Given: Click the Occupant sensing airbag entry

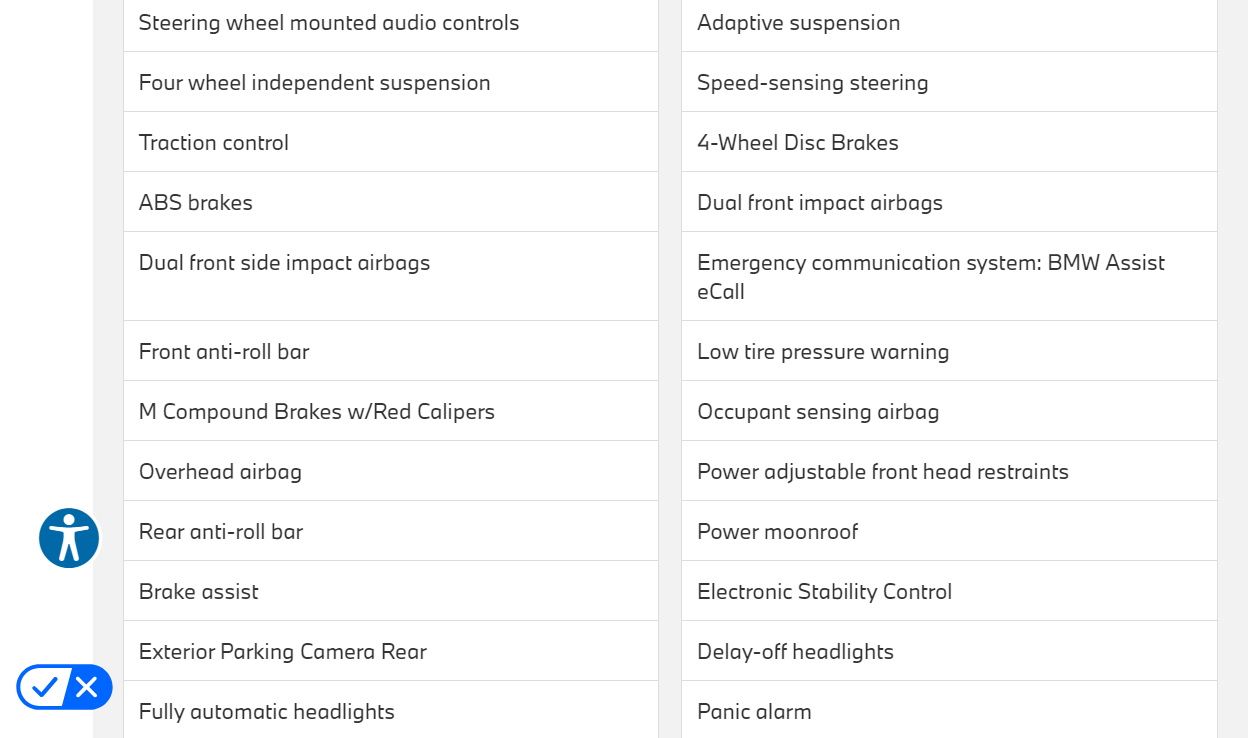Looking at the screenshot, I should [817, 412].
